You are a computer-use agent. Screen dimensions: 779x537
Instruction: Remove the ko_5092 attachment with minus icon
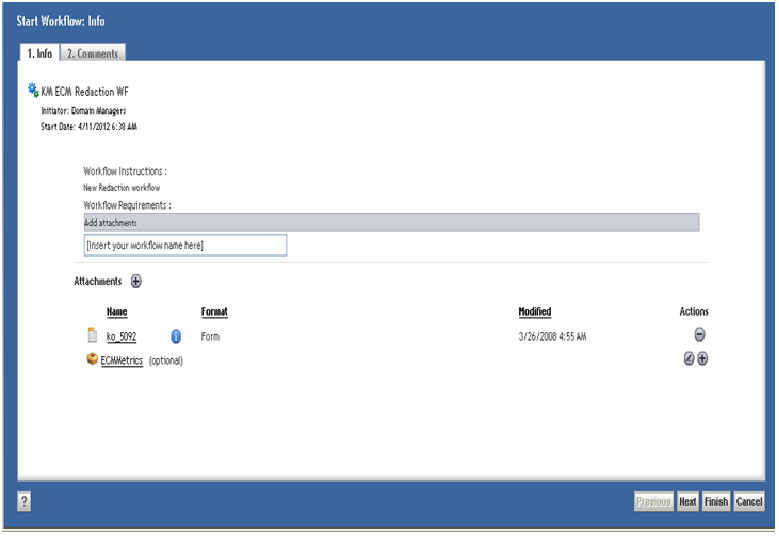pos(700,335)
